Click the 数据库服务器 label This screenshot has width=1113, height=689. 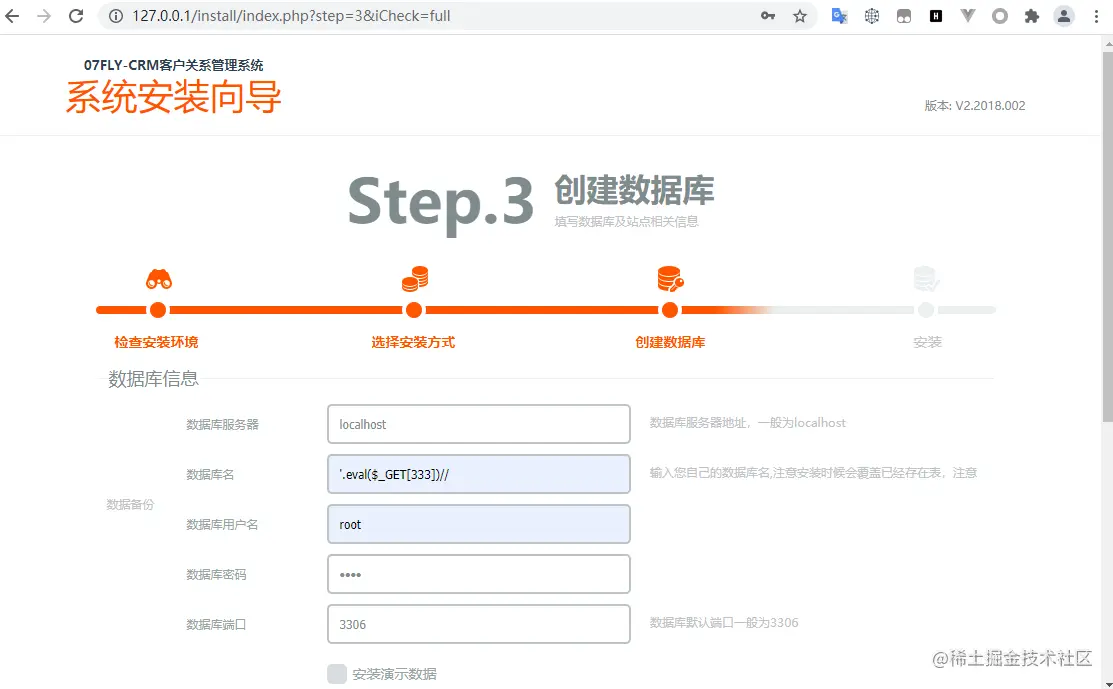tap(222, 424)
